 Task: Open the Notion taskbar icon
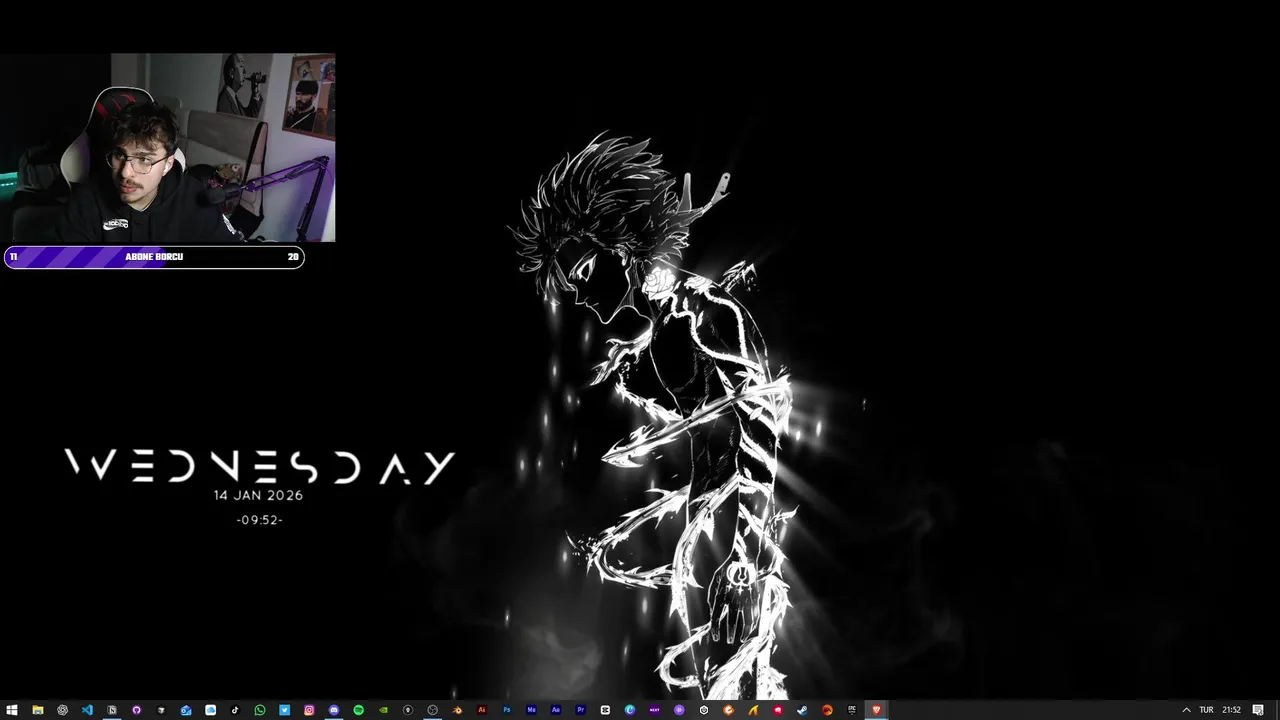pos(112,710)
